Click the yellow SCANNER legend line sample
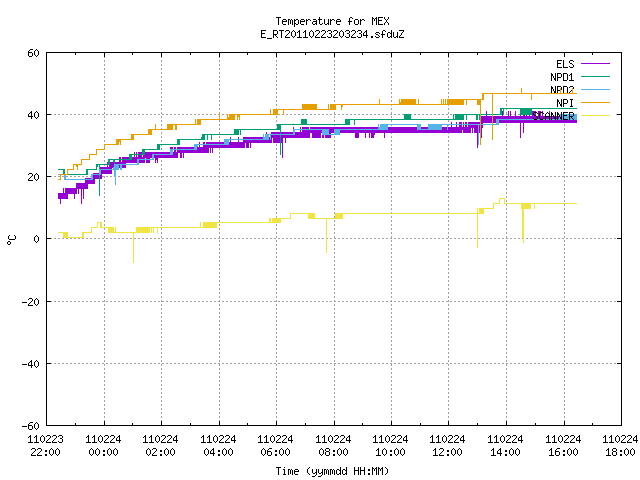This screenshot has height=480, width=640. (595, 116)
